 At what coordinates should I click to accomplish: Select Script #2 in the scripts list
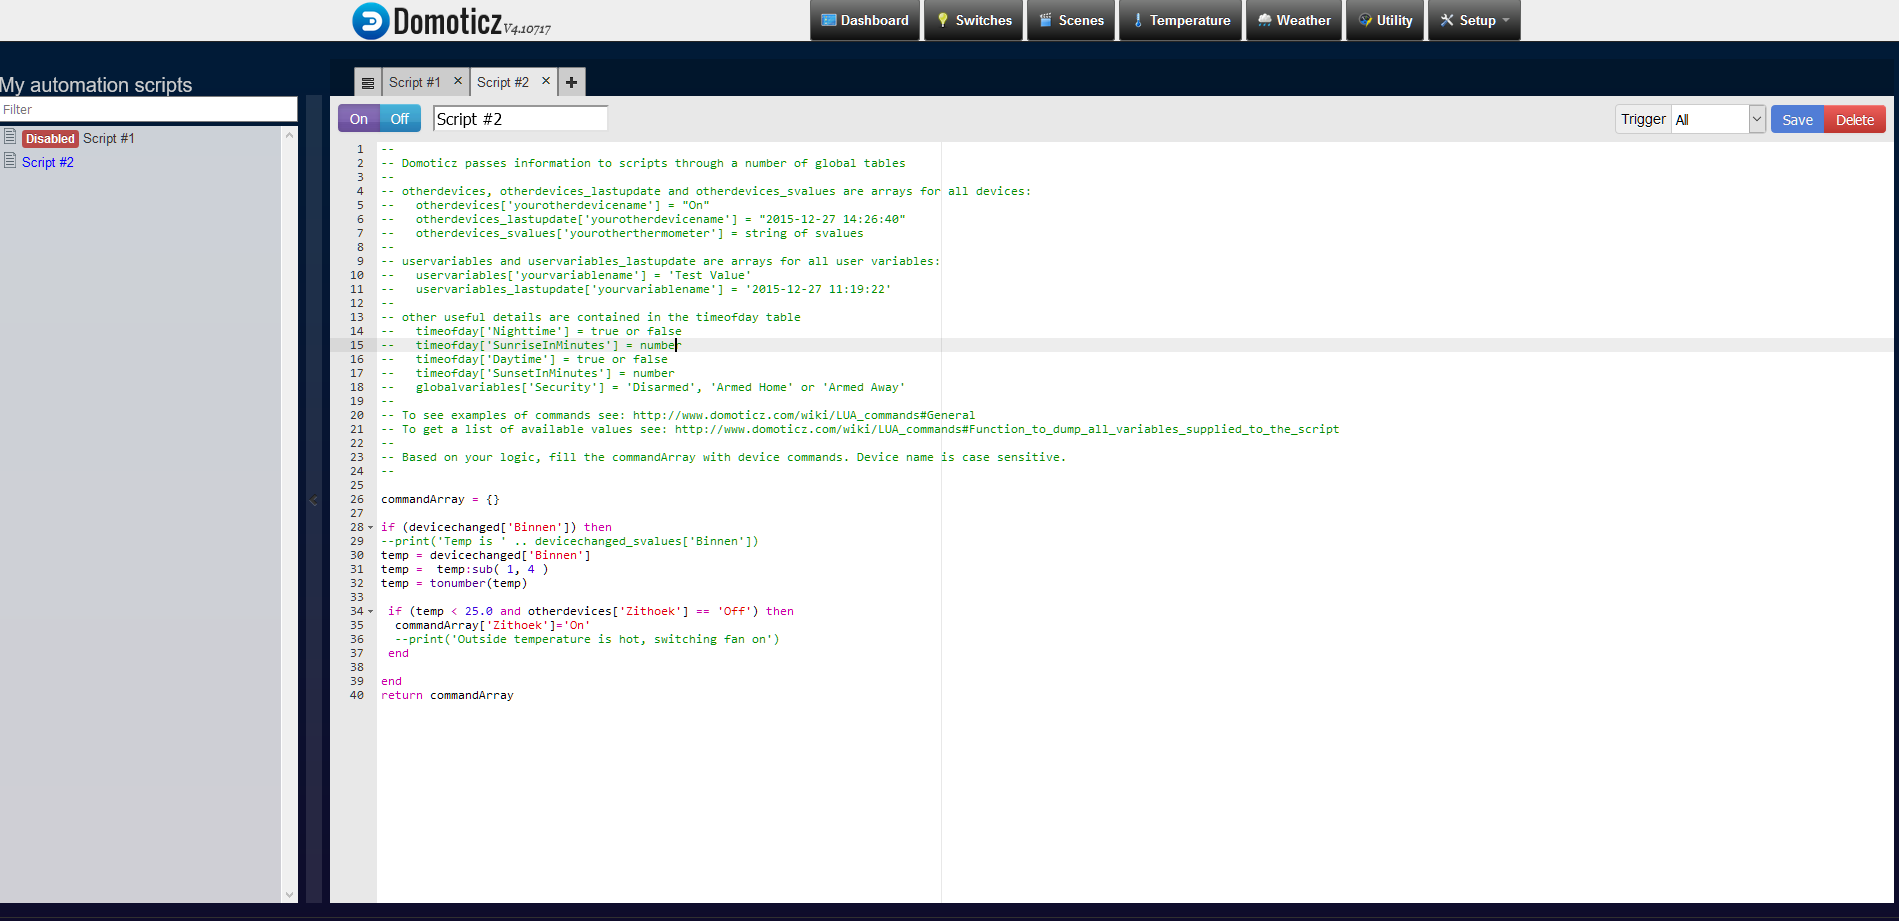[x=48, y=162]
